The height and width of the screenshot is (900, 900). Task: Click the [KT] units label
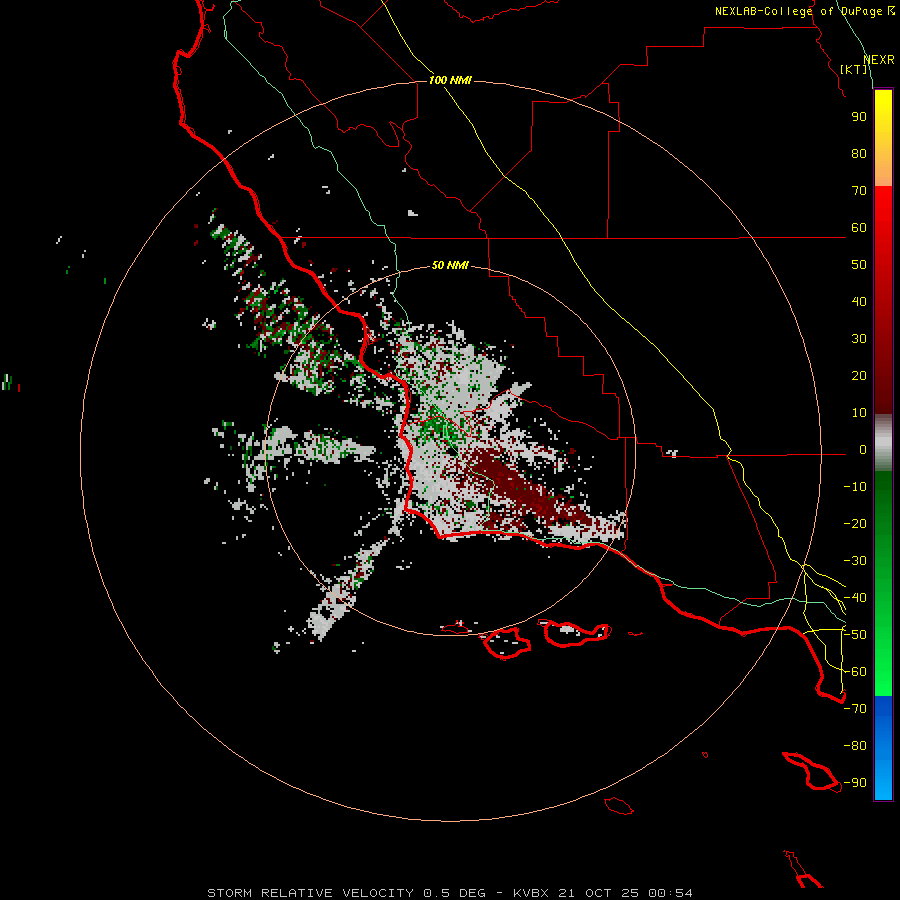[854, 69]
